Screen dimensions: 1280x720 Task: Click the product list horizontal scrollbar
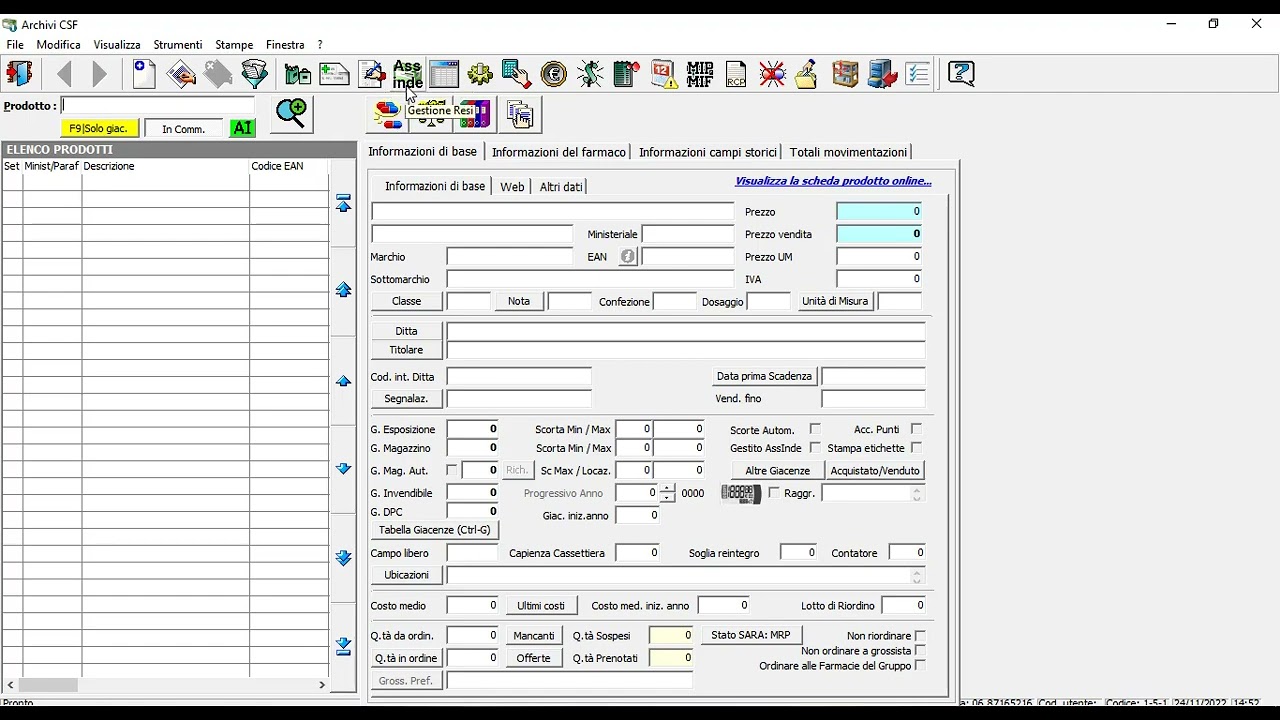[167, 685]
